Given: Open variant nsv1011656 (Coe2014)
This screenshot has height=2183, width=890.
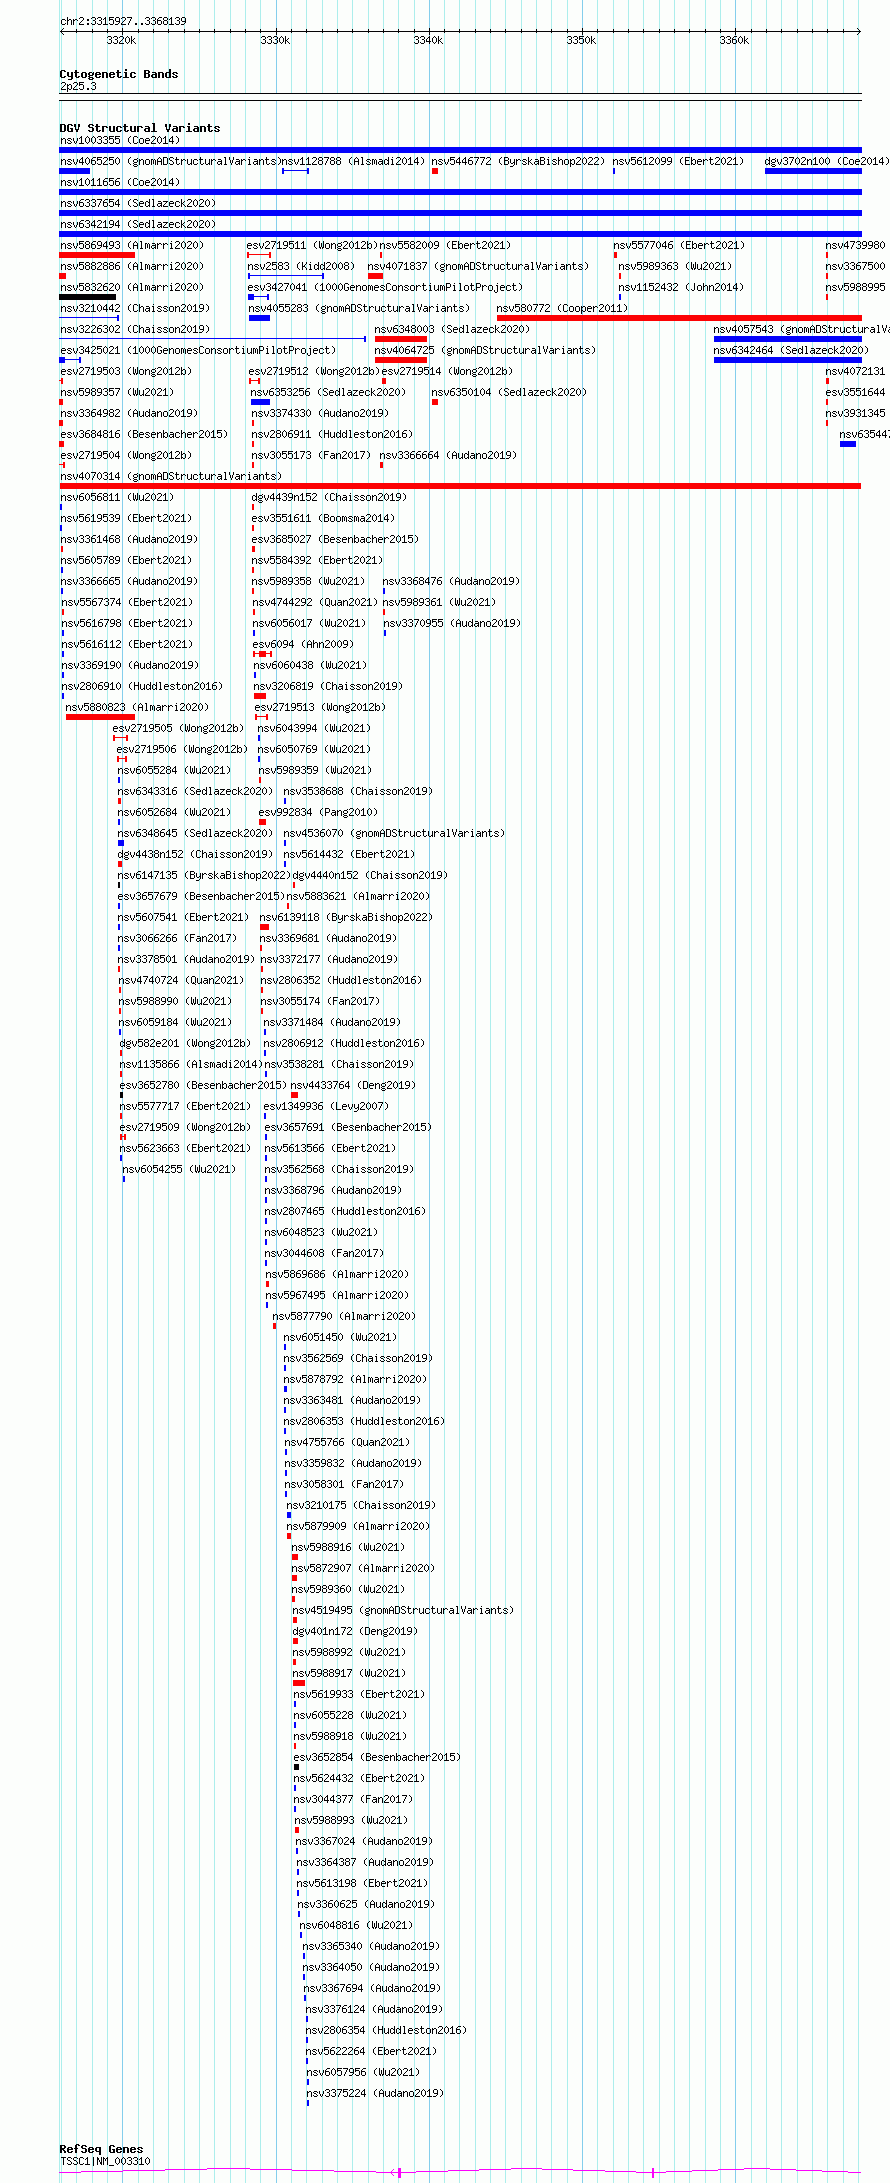Looking at the screenshot, I should click(x=120, y=182).
